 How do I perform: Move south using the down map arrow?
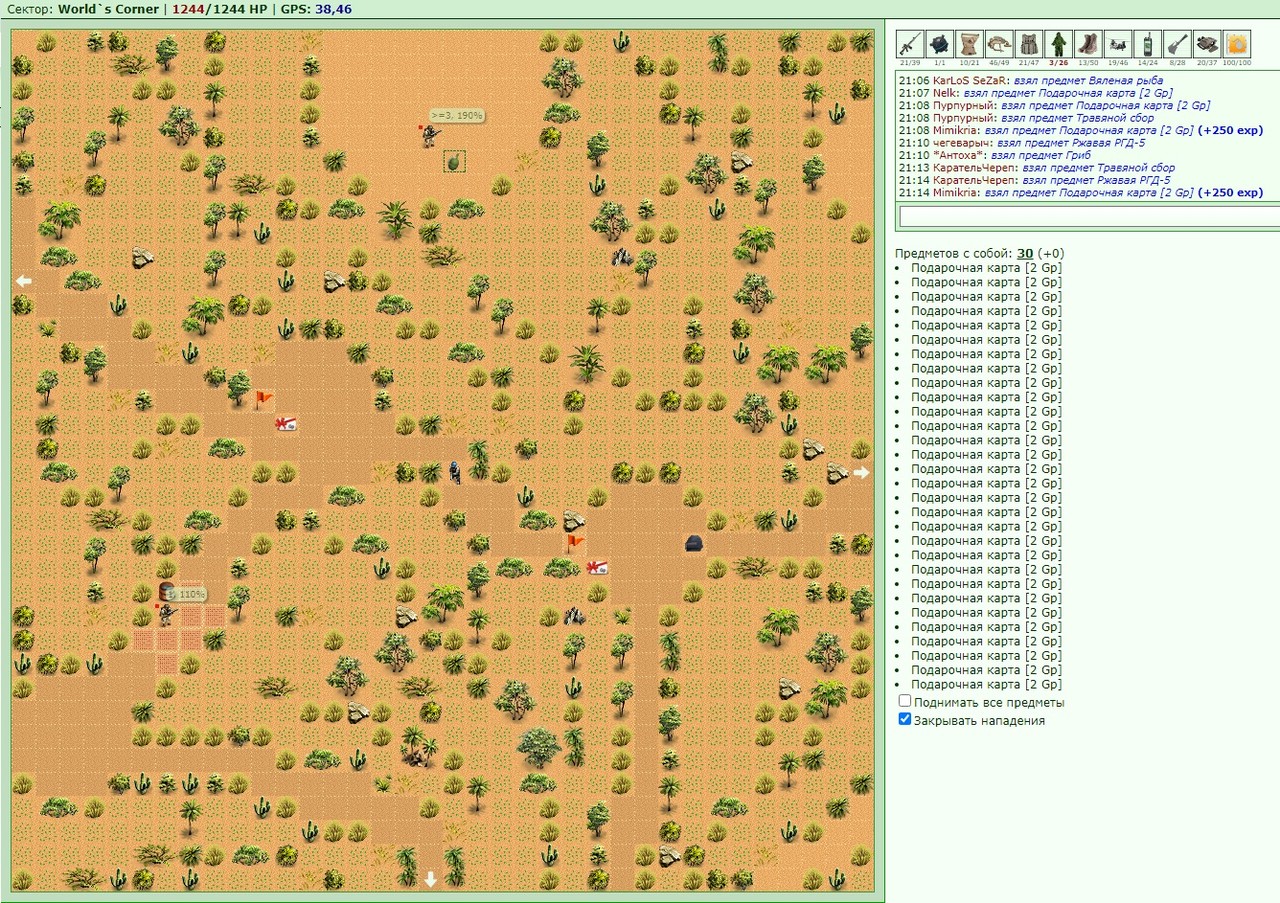point(431,879)
